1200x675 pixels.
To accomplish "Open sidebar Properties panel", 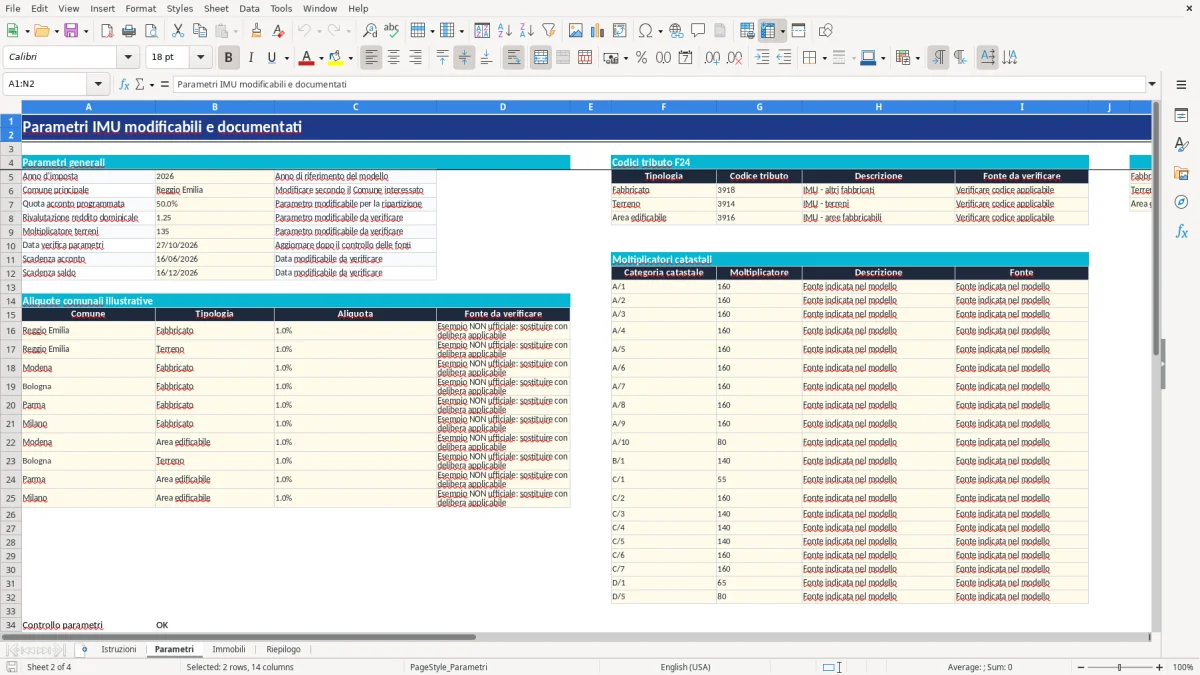I will pyautogui.click(x=1181, y=116).
